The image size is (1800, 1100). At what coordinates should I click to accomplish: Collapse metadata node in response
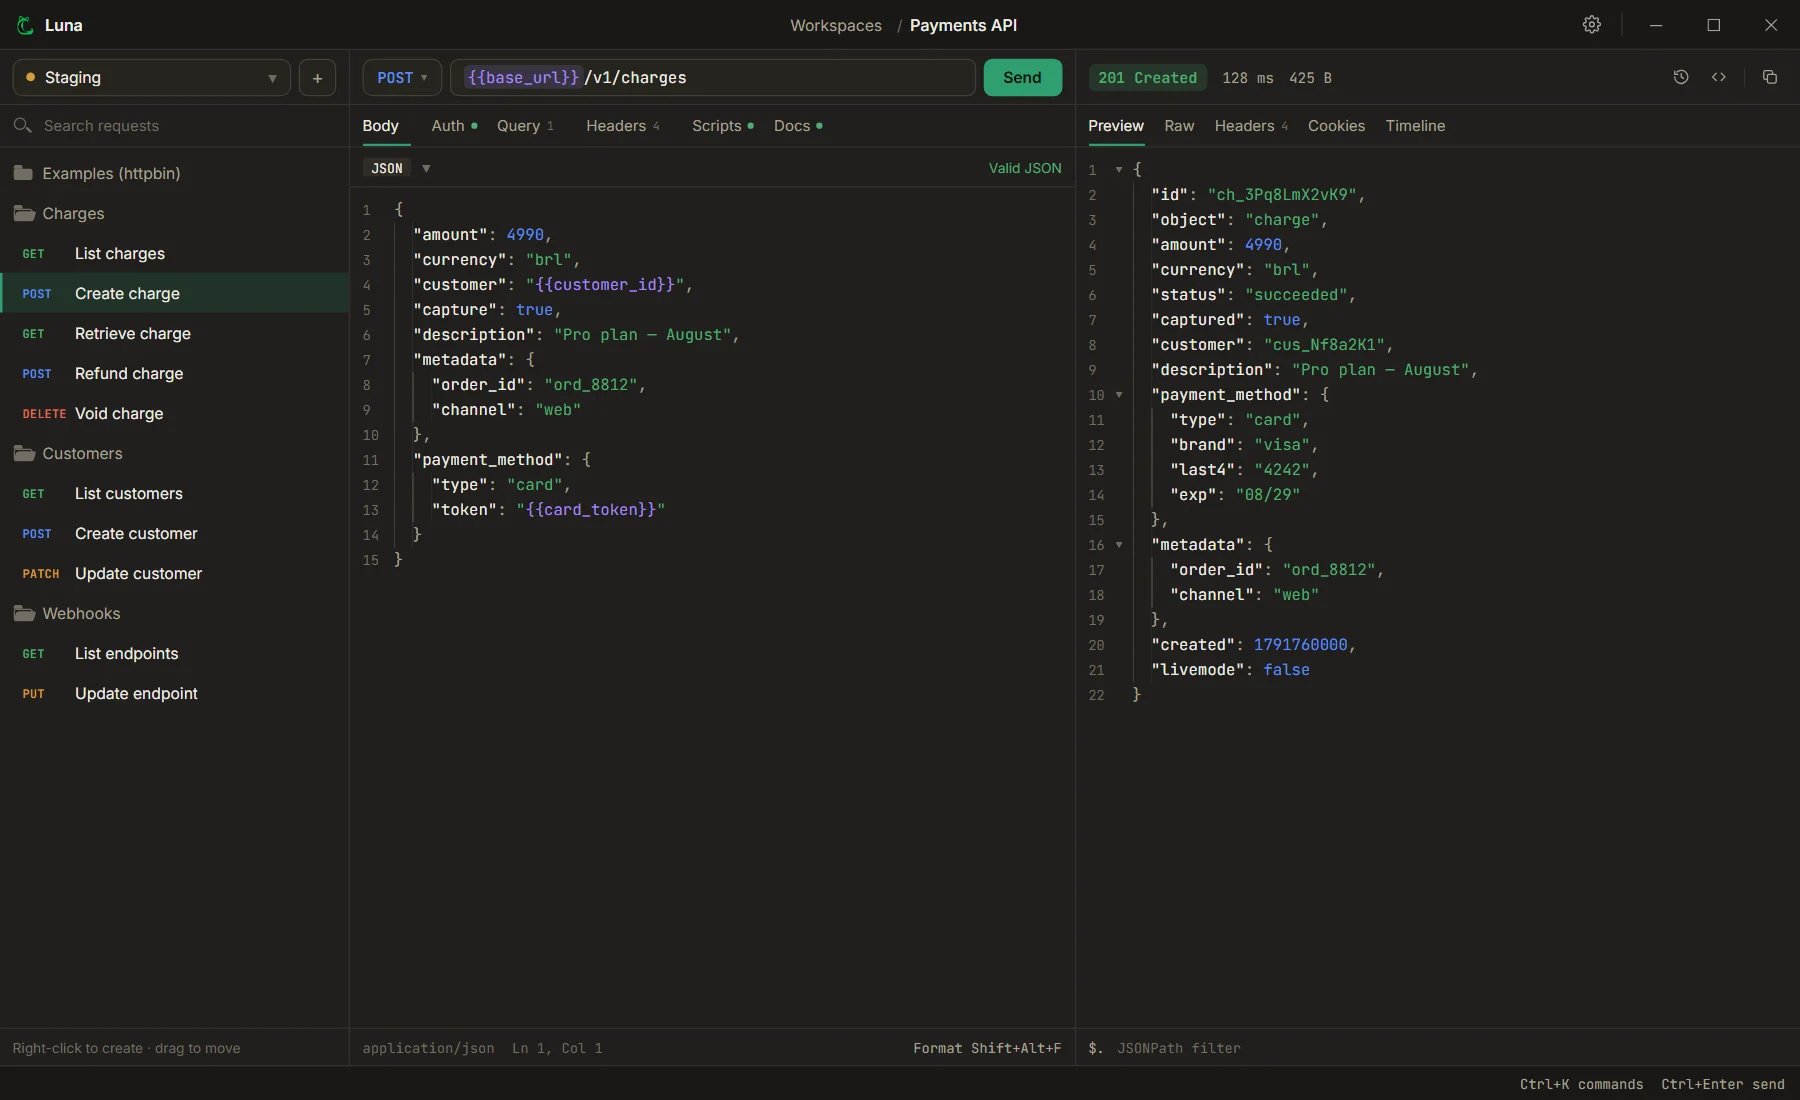click(x=1119, y=545)
